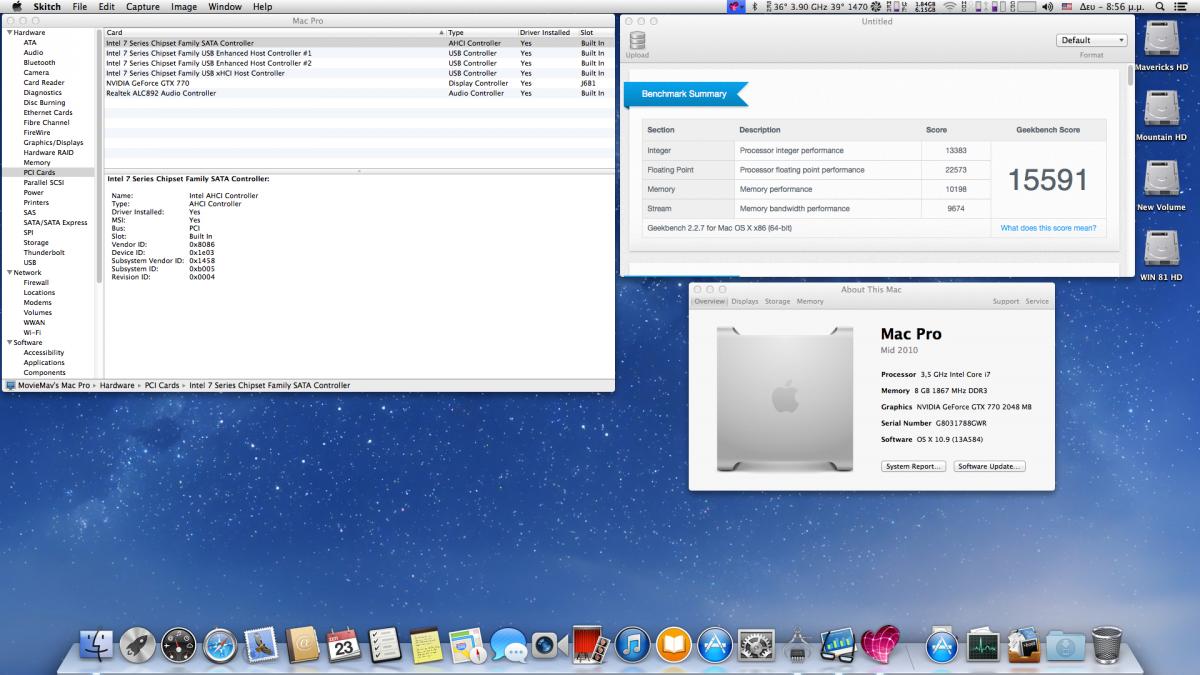
Task: Open System Information chip icon in Dock
Action: [798, 646]
